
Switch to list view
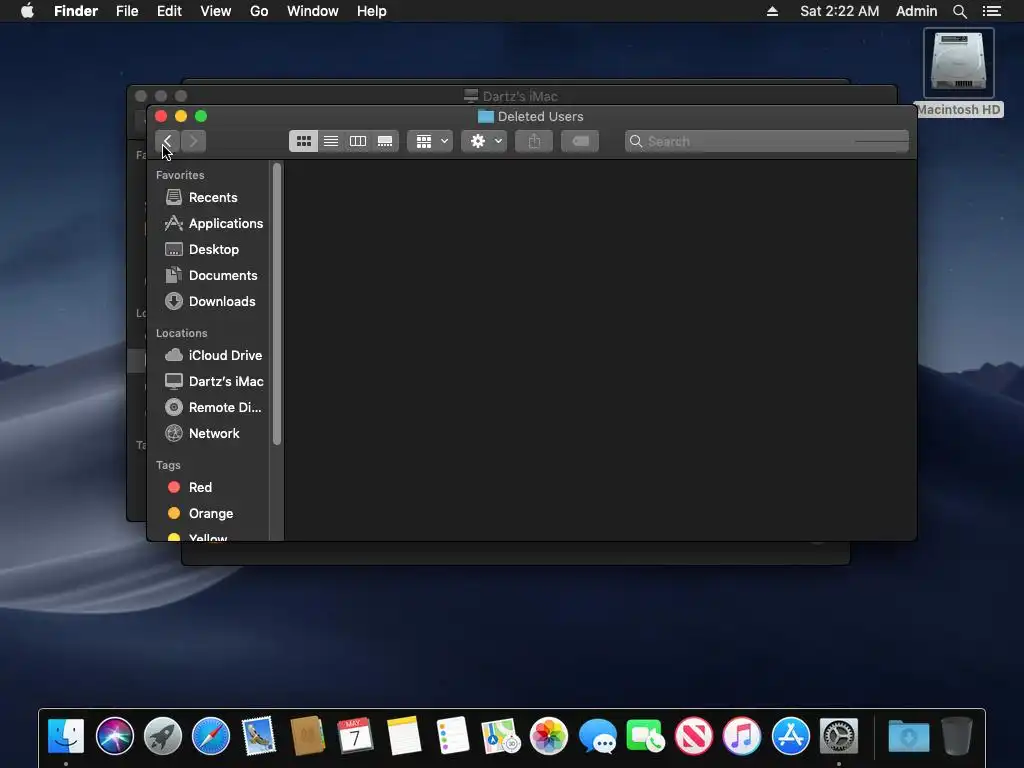tap(331, 141)
